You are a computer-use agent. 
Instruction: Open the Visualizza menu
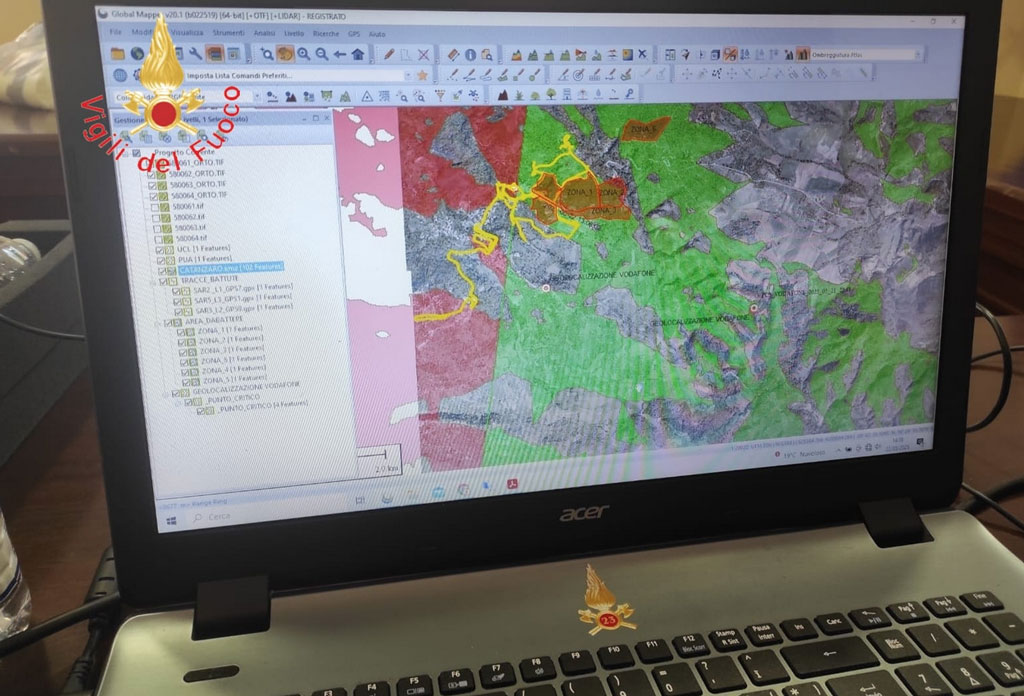point(187,32)
